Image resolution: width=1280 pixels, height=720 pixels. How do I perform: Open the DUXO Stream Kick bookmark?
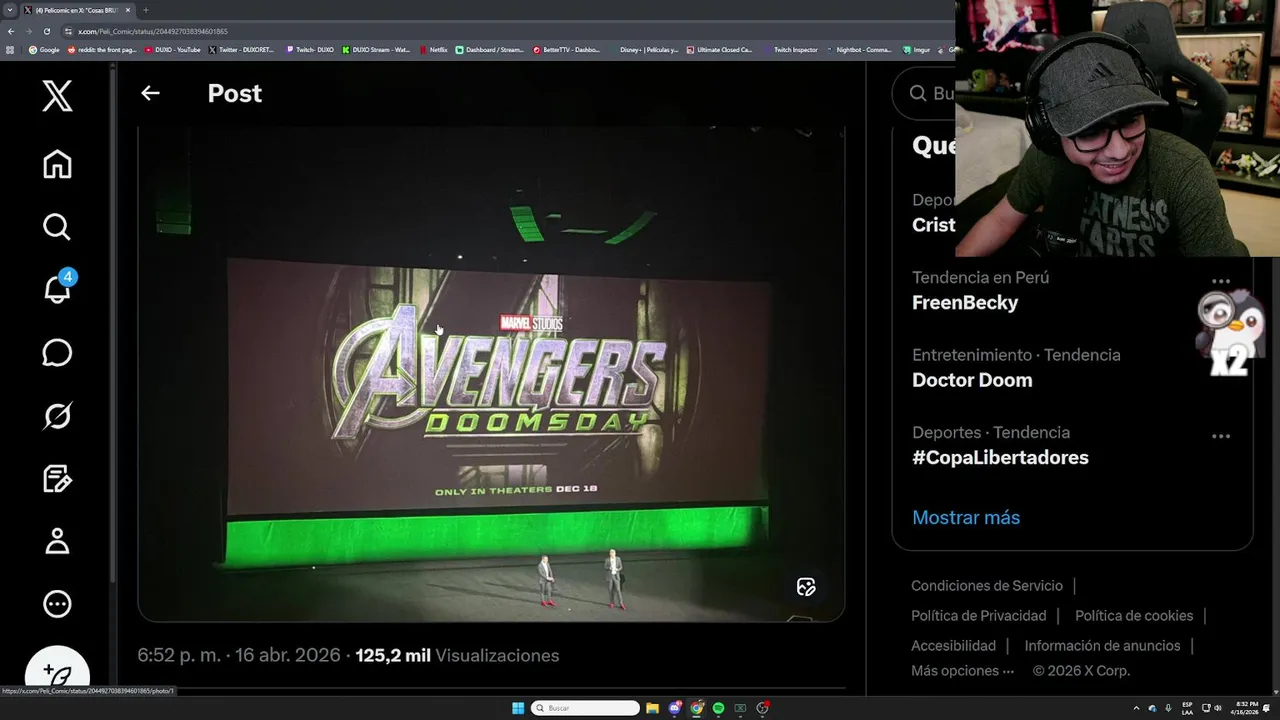pyautogui.click(x=376, y=50)
